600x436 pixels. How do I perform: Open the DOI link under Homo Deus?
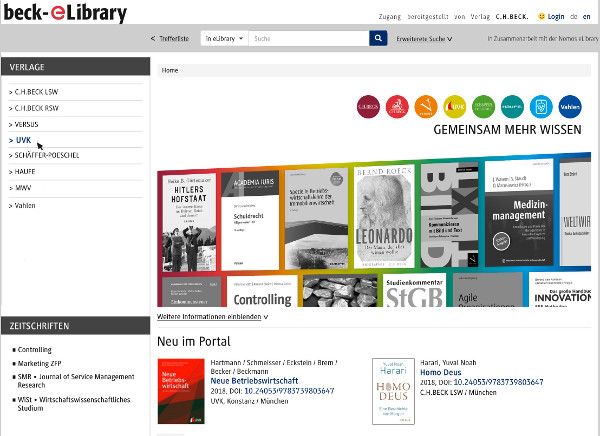(x=498, y=382)
